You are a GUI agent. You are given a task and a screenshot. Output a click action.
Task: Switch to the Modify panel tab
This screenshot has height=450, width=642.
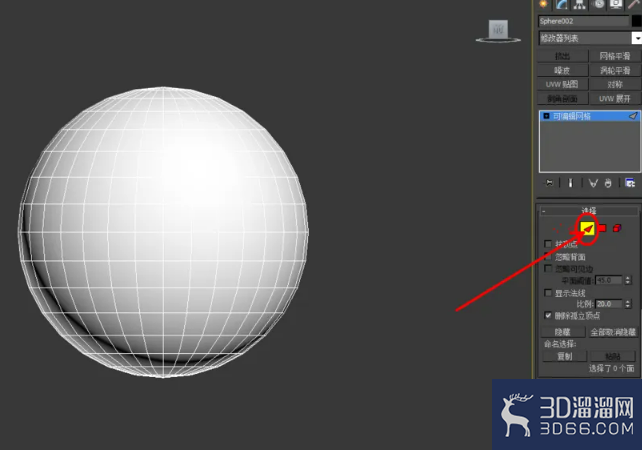pyautogui.click(x=561, y=4)
